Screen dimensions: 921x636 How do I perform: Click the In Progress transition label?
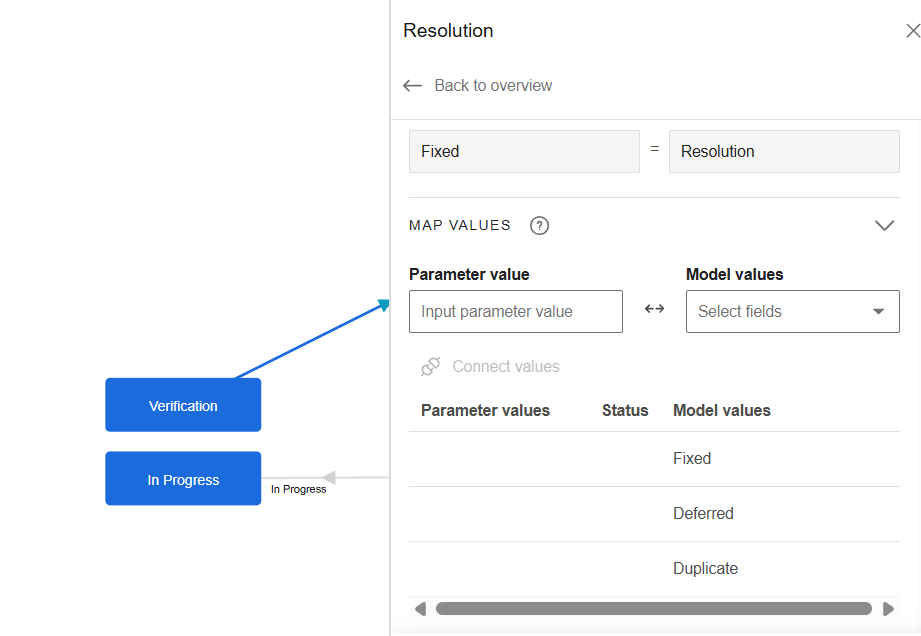tap(298, 489)
